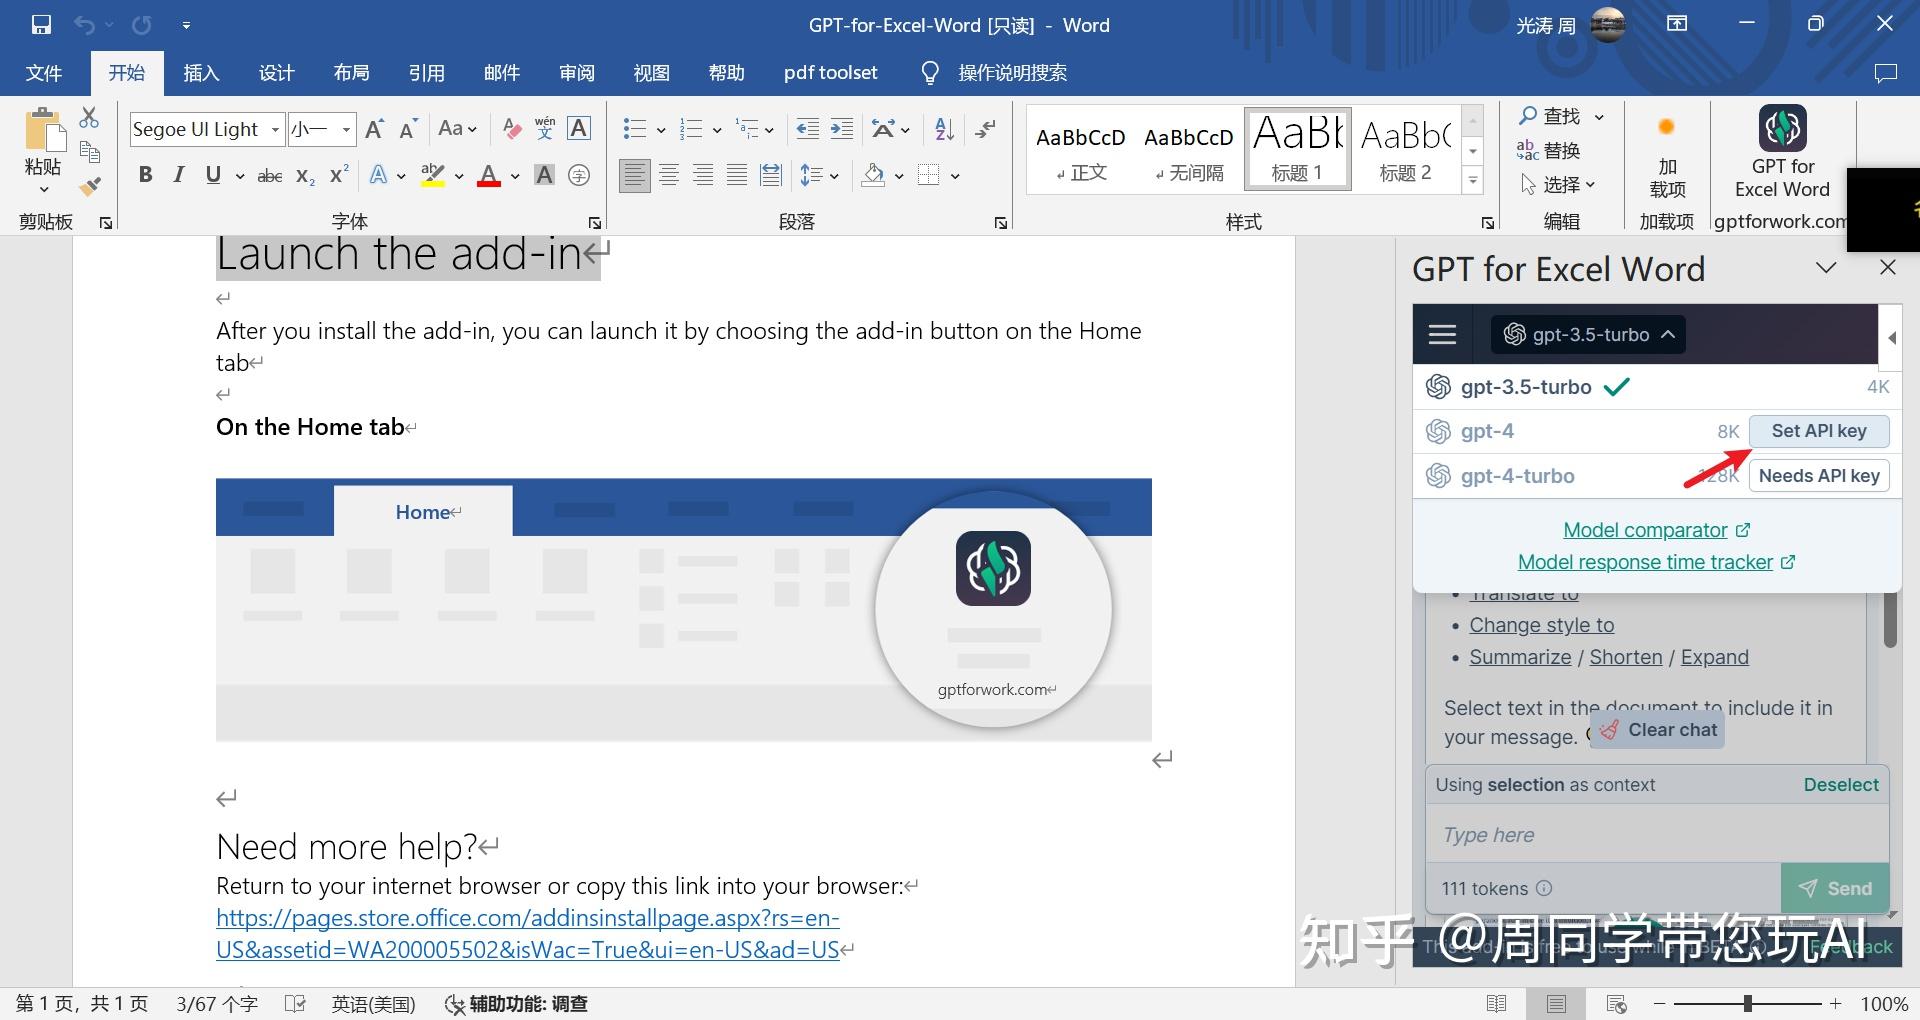Switch to the Design tab
This screenshot has width=1920, height=1020.
pyautogui.click(x=276, y=73)
